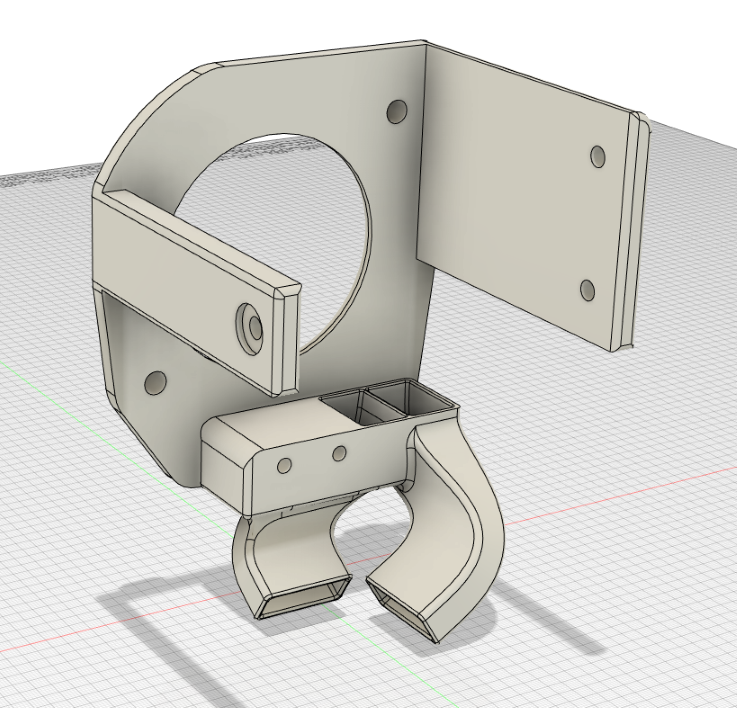Select the lower hole on the right side panel
737x708 pixels.
click(x=588, y=290)
